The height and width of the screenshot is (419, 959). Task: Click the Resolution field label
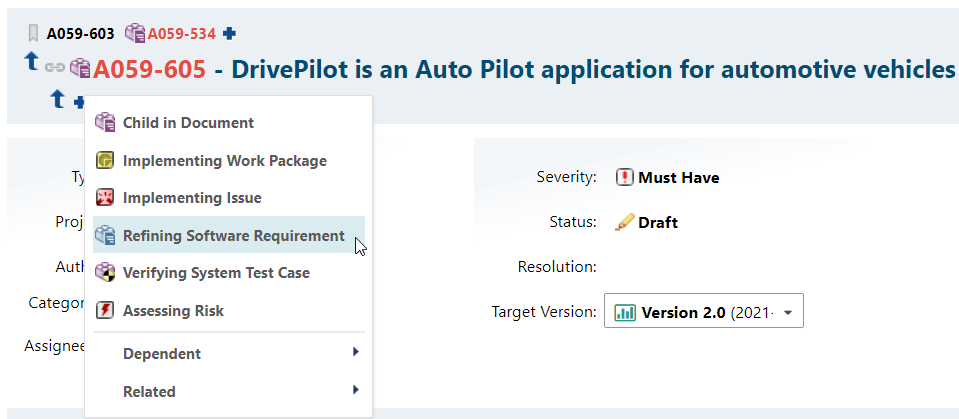click(557, 267)
